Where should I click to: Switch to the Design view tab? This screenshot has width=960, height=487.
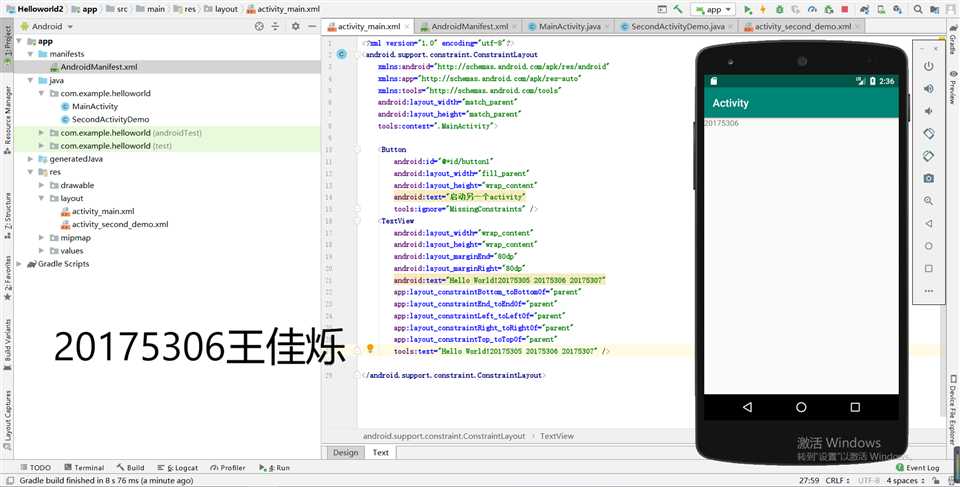pos(345,453)
